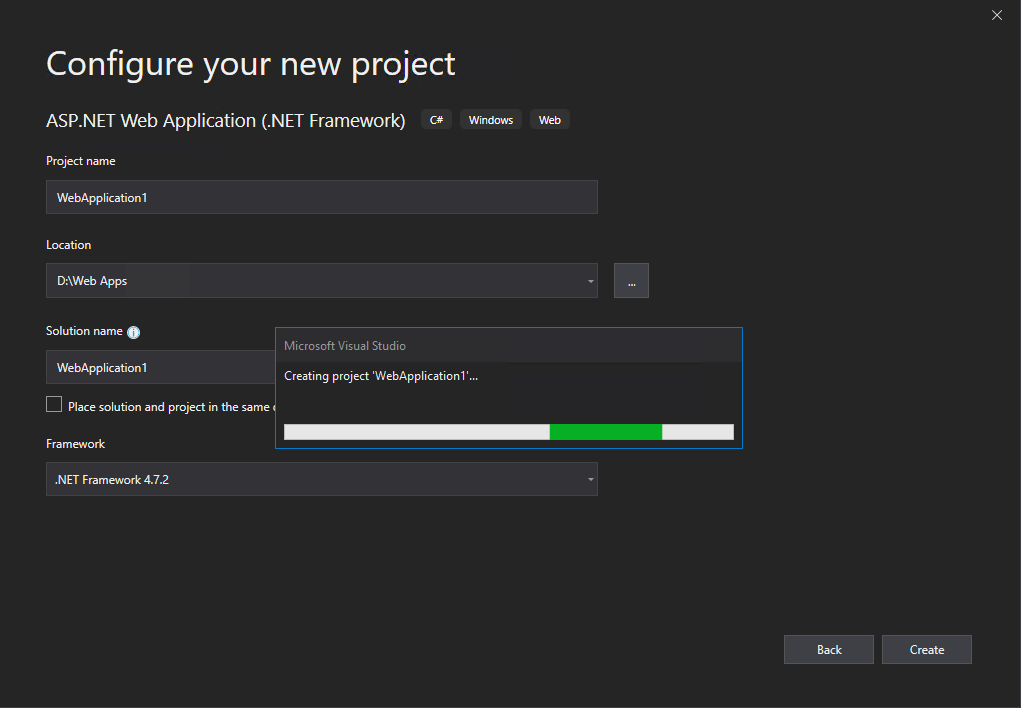Screen dimensions: 1022x708
Task: Click the Create button
Action: tap(927, 649)
